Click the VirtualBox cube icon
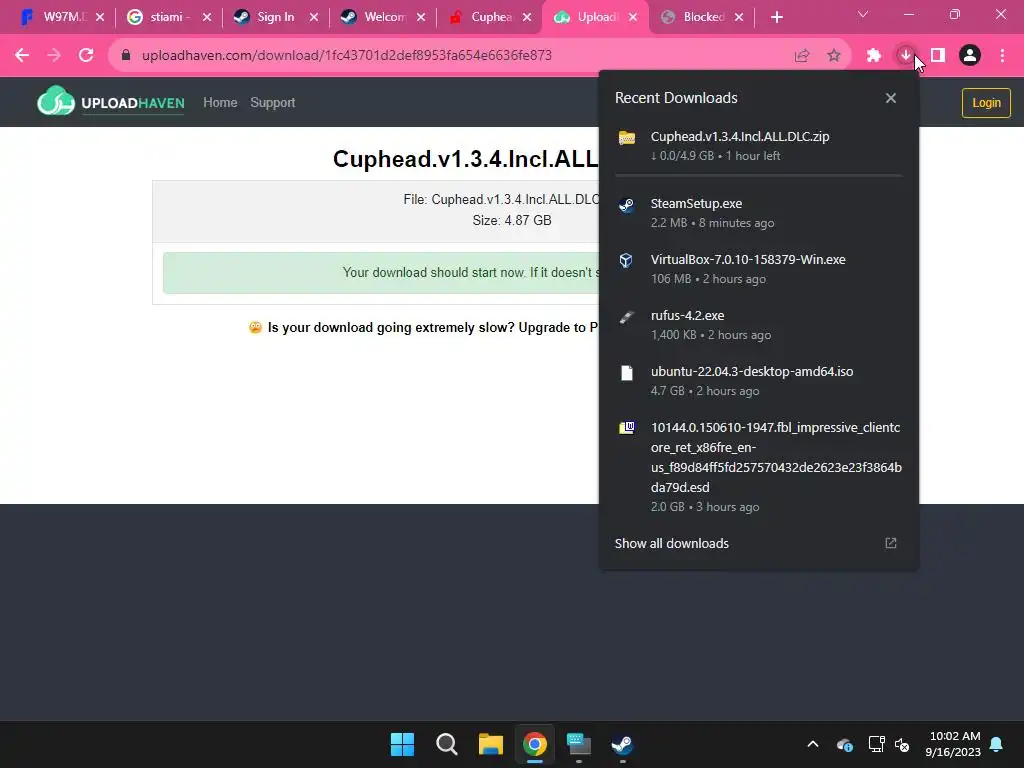Image resolution: width=1024 pixels, height=768 pixels. 626,261
